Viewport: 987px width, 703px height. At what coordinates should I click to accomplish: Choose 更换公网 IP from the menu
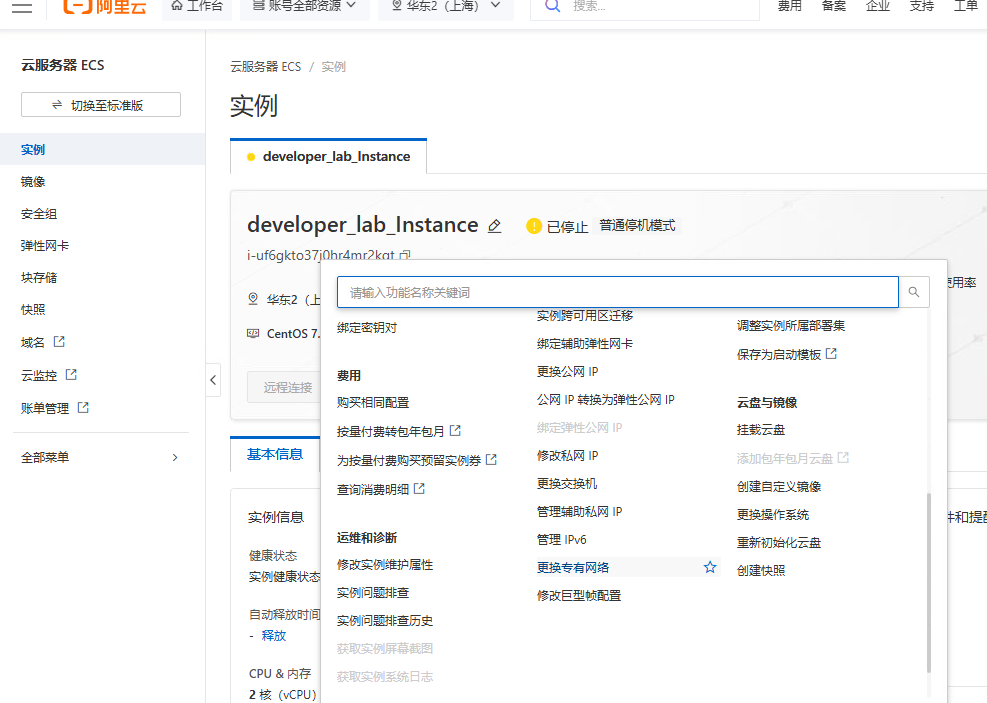(x=567, y=371)
